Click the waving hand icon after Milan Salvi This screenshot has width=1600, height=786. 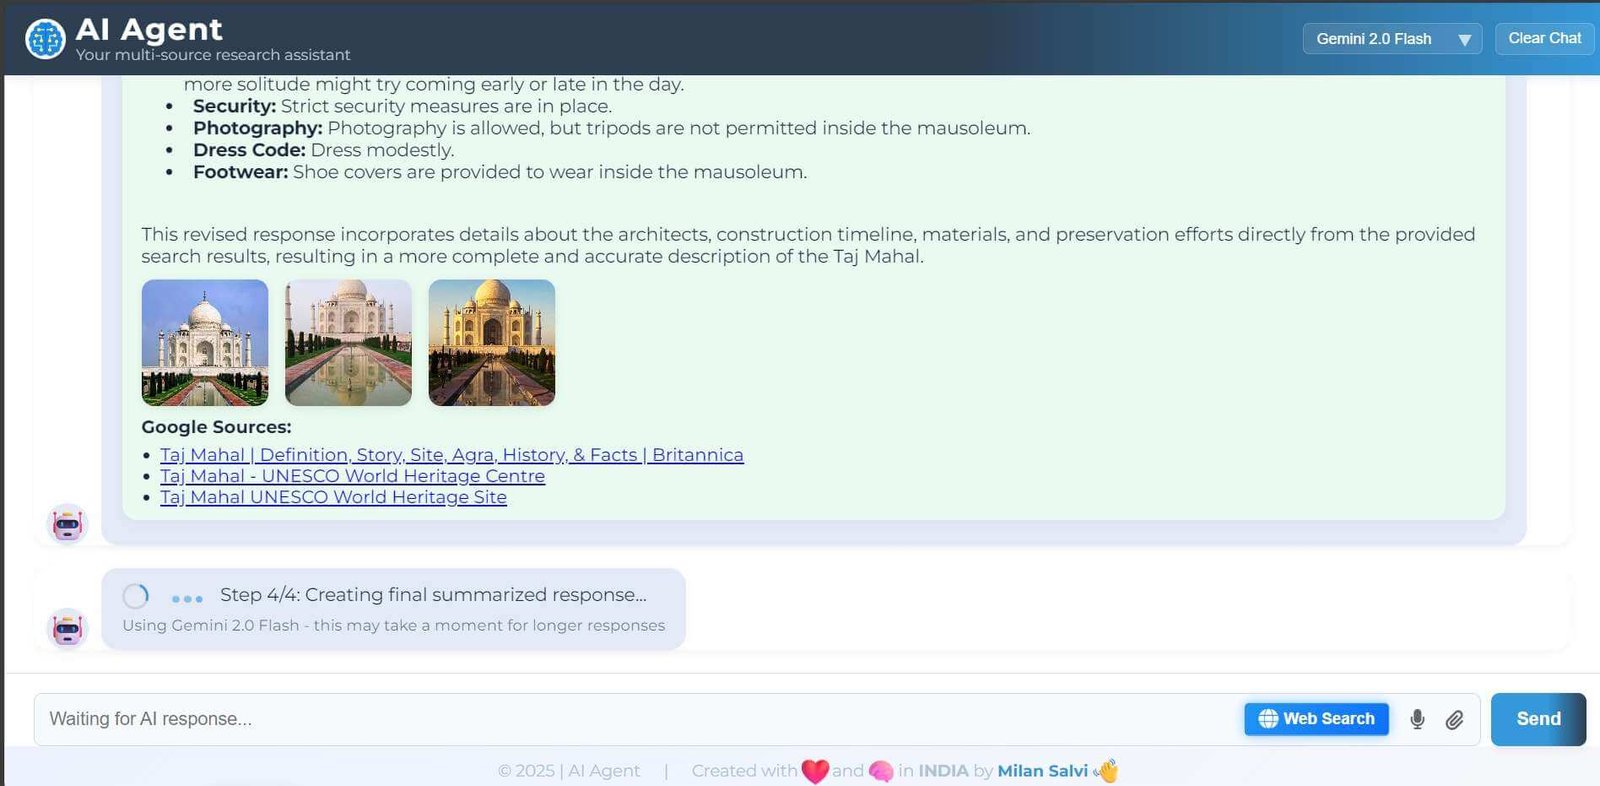pos(1106,771)
